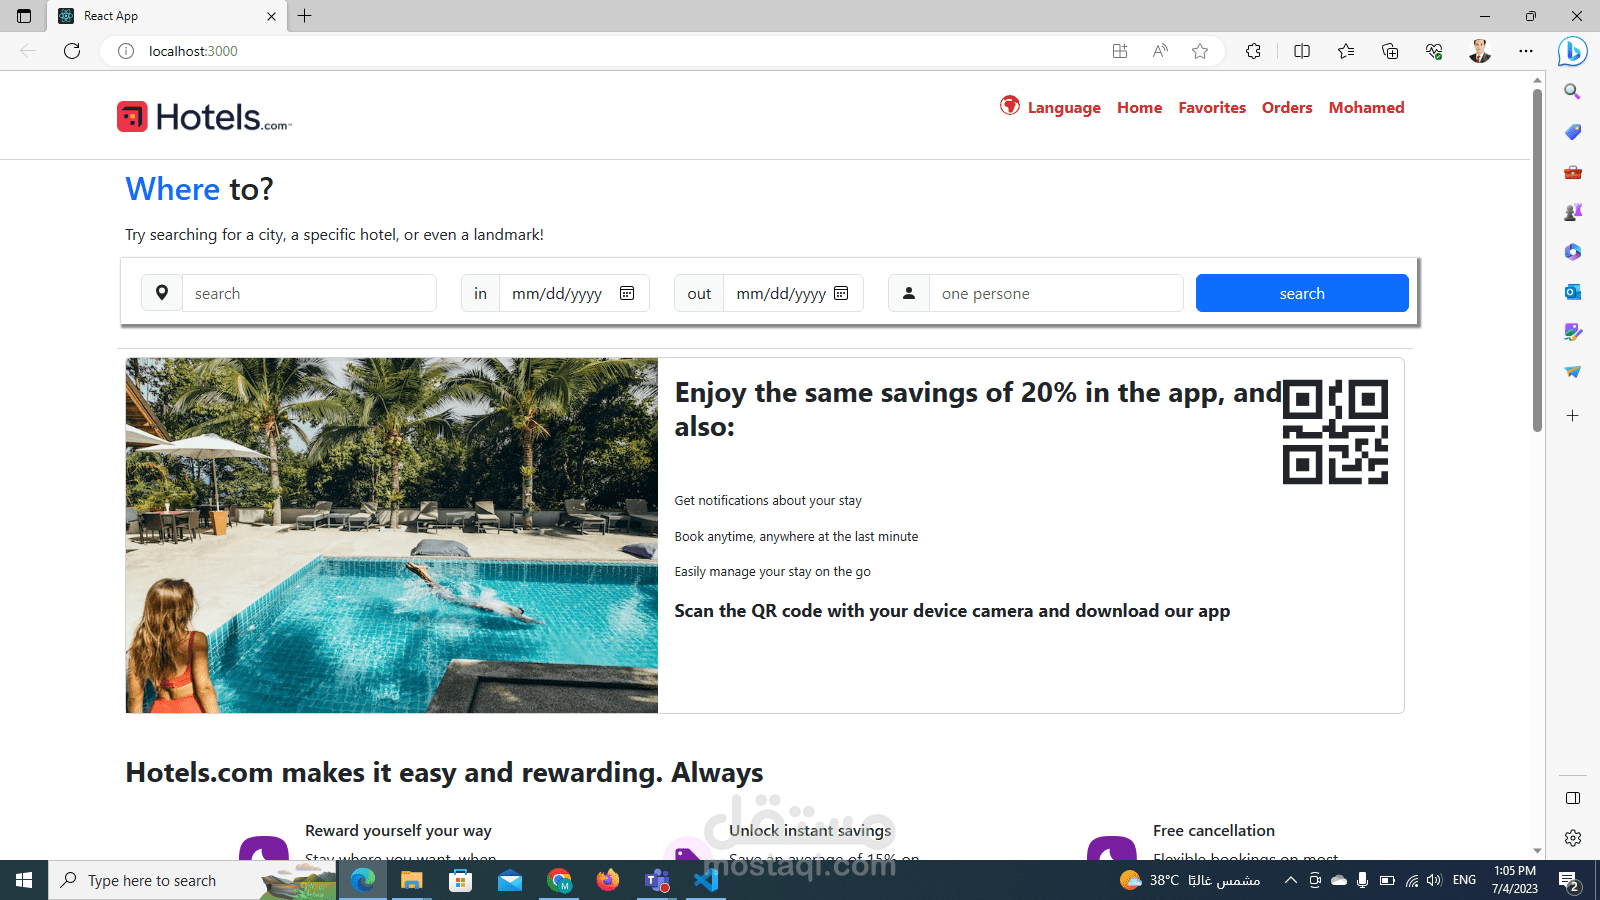Open browser Extensions puzzle icon

(1253, 51)
